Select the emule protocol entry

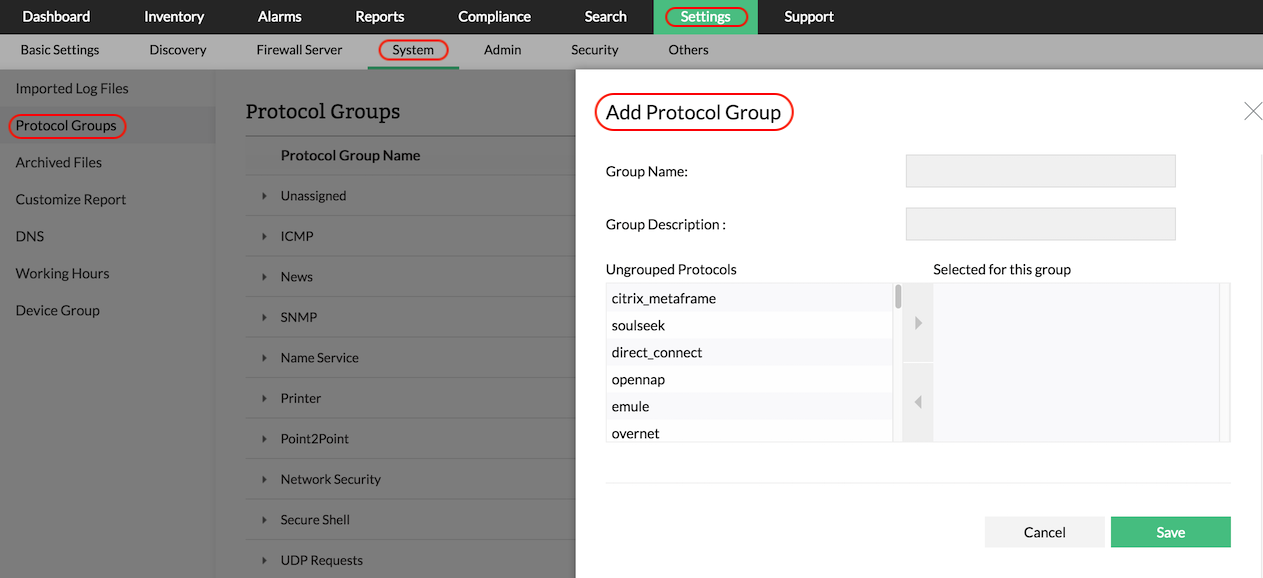coord(631,406)
